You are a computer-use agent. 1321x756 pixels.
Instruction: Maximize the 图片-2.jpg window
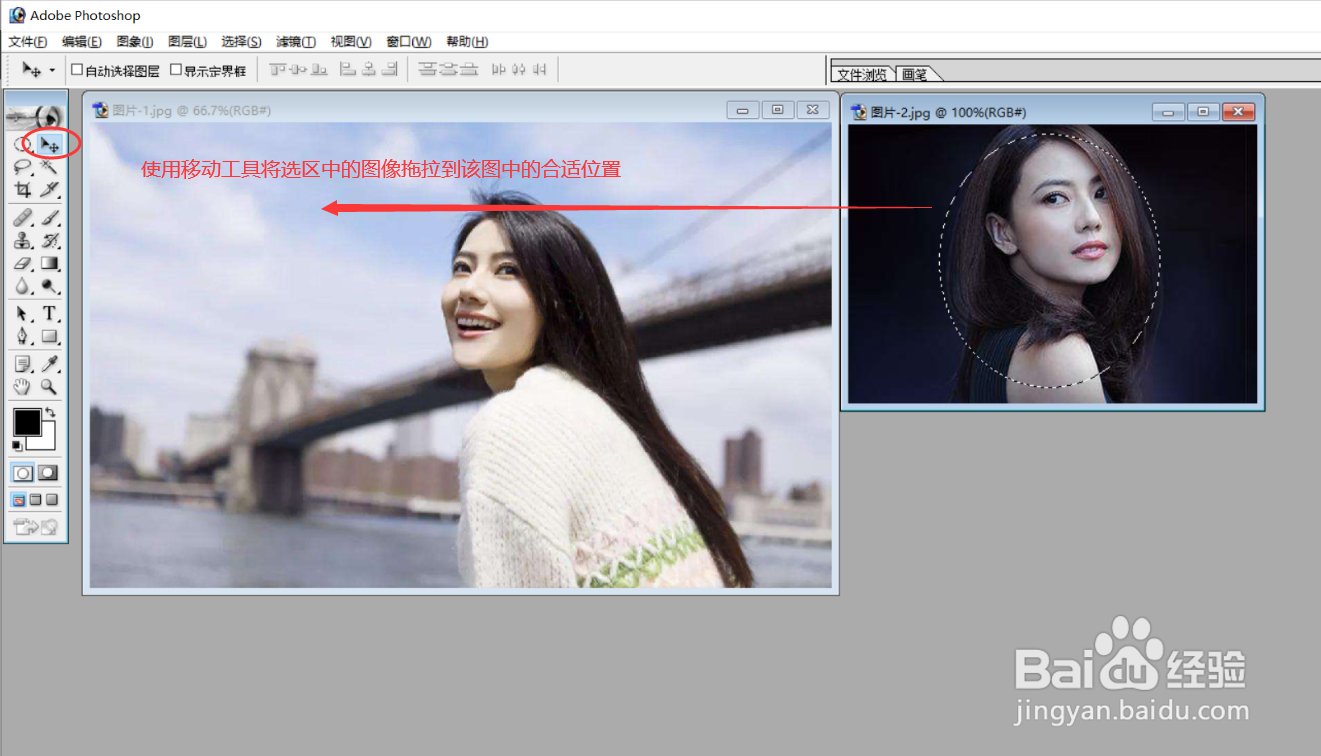tap(1203, 112)
